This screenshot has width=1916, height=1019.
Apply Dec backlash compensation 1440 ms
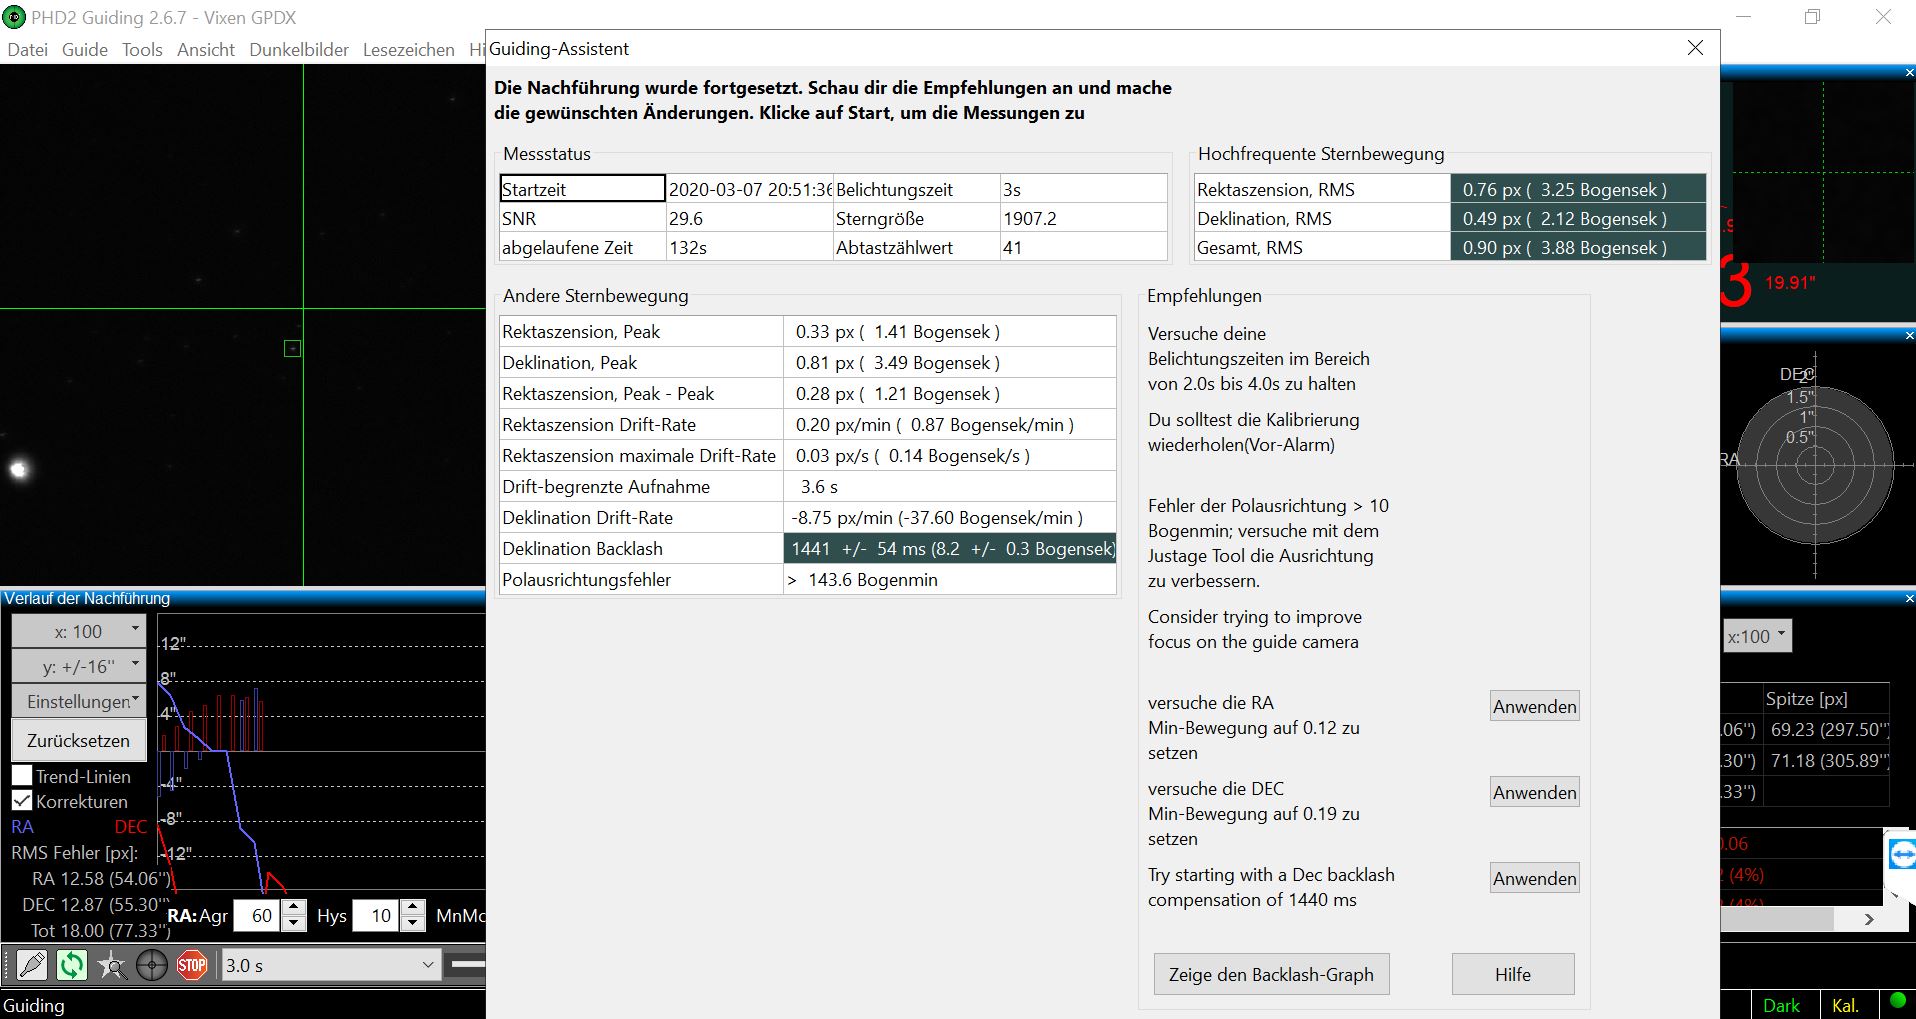pos(1535,878)
